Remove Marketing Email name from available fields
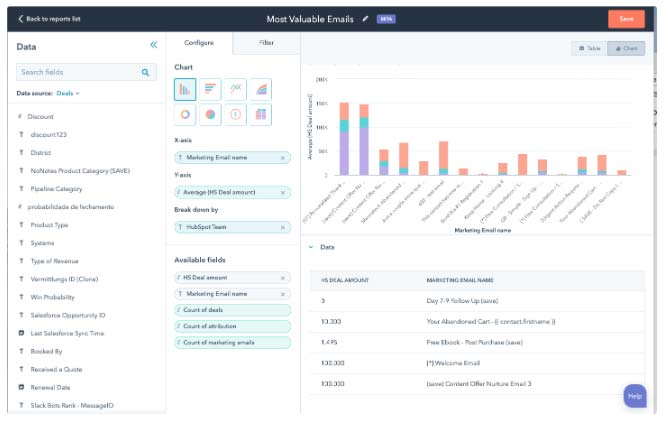The image size is (668, 426). tap(282, 294)
